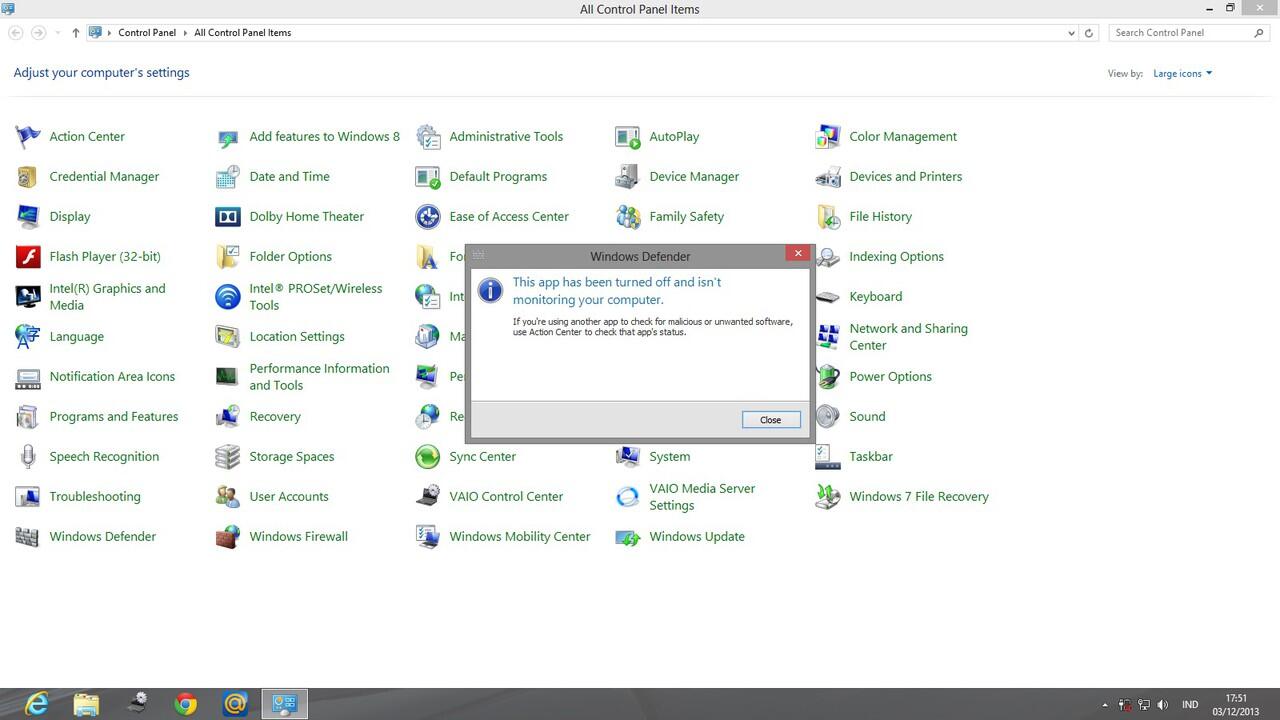The image size is (1280, 720).
Task: Open the Power Options battery icon
Action: click(x=828, y=377)
